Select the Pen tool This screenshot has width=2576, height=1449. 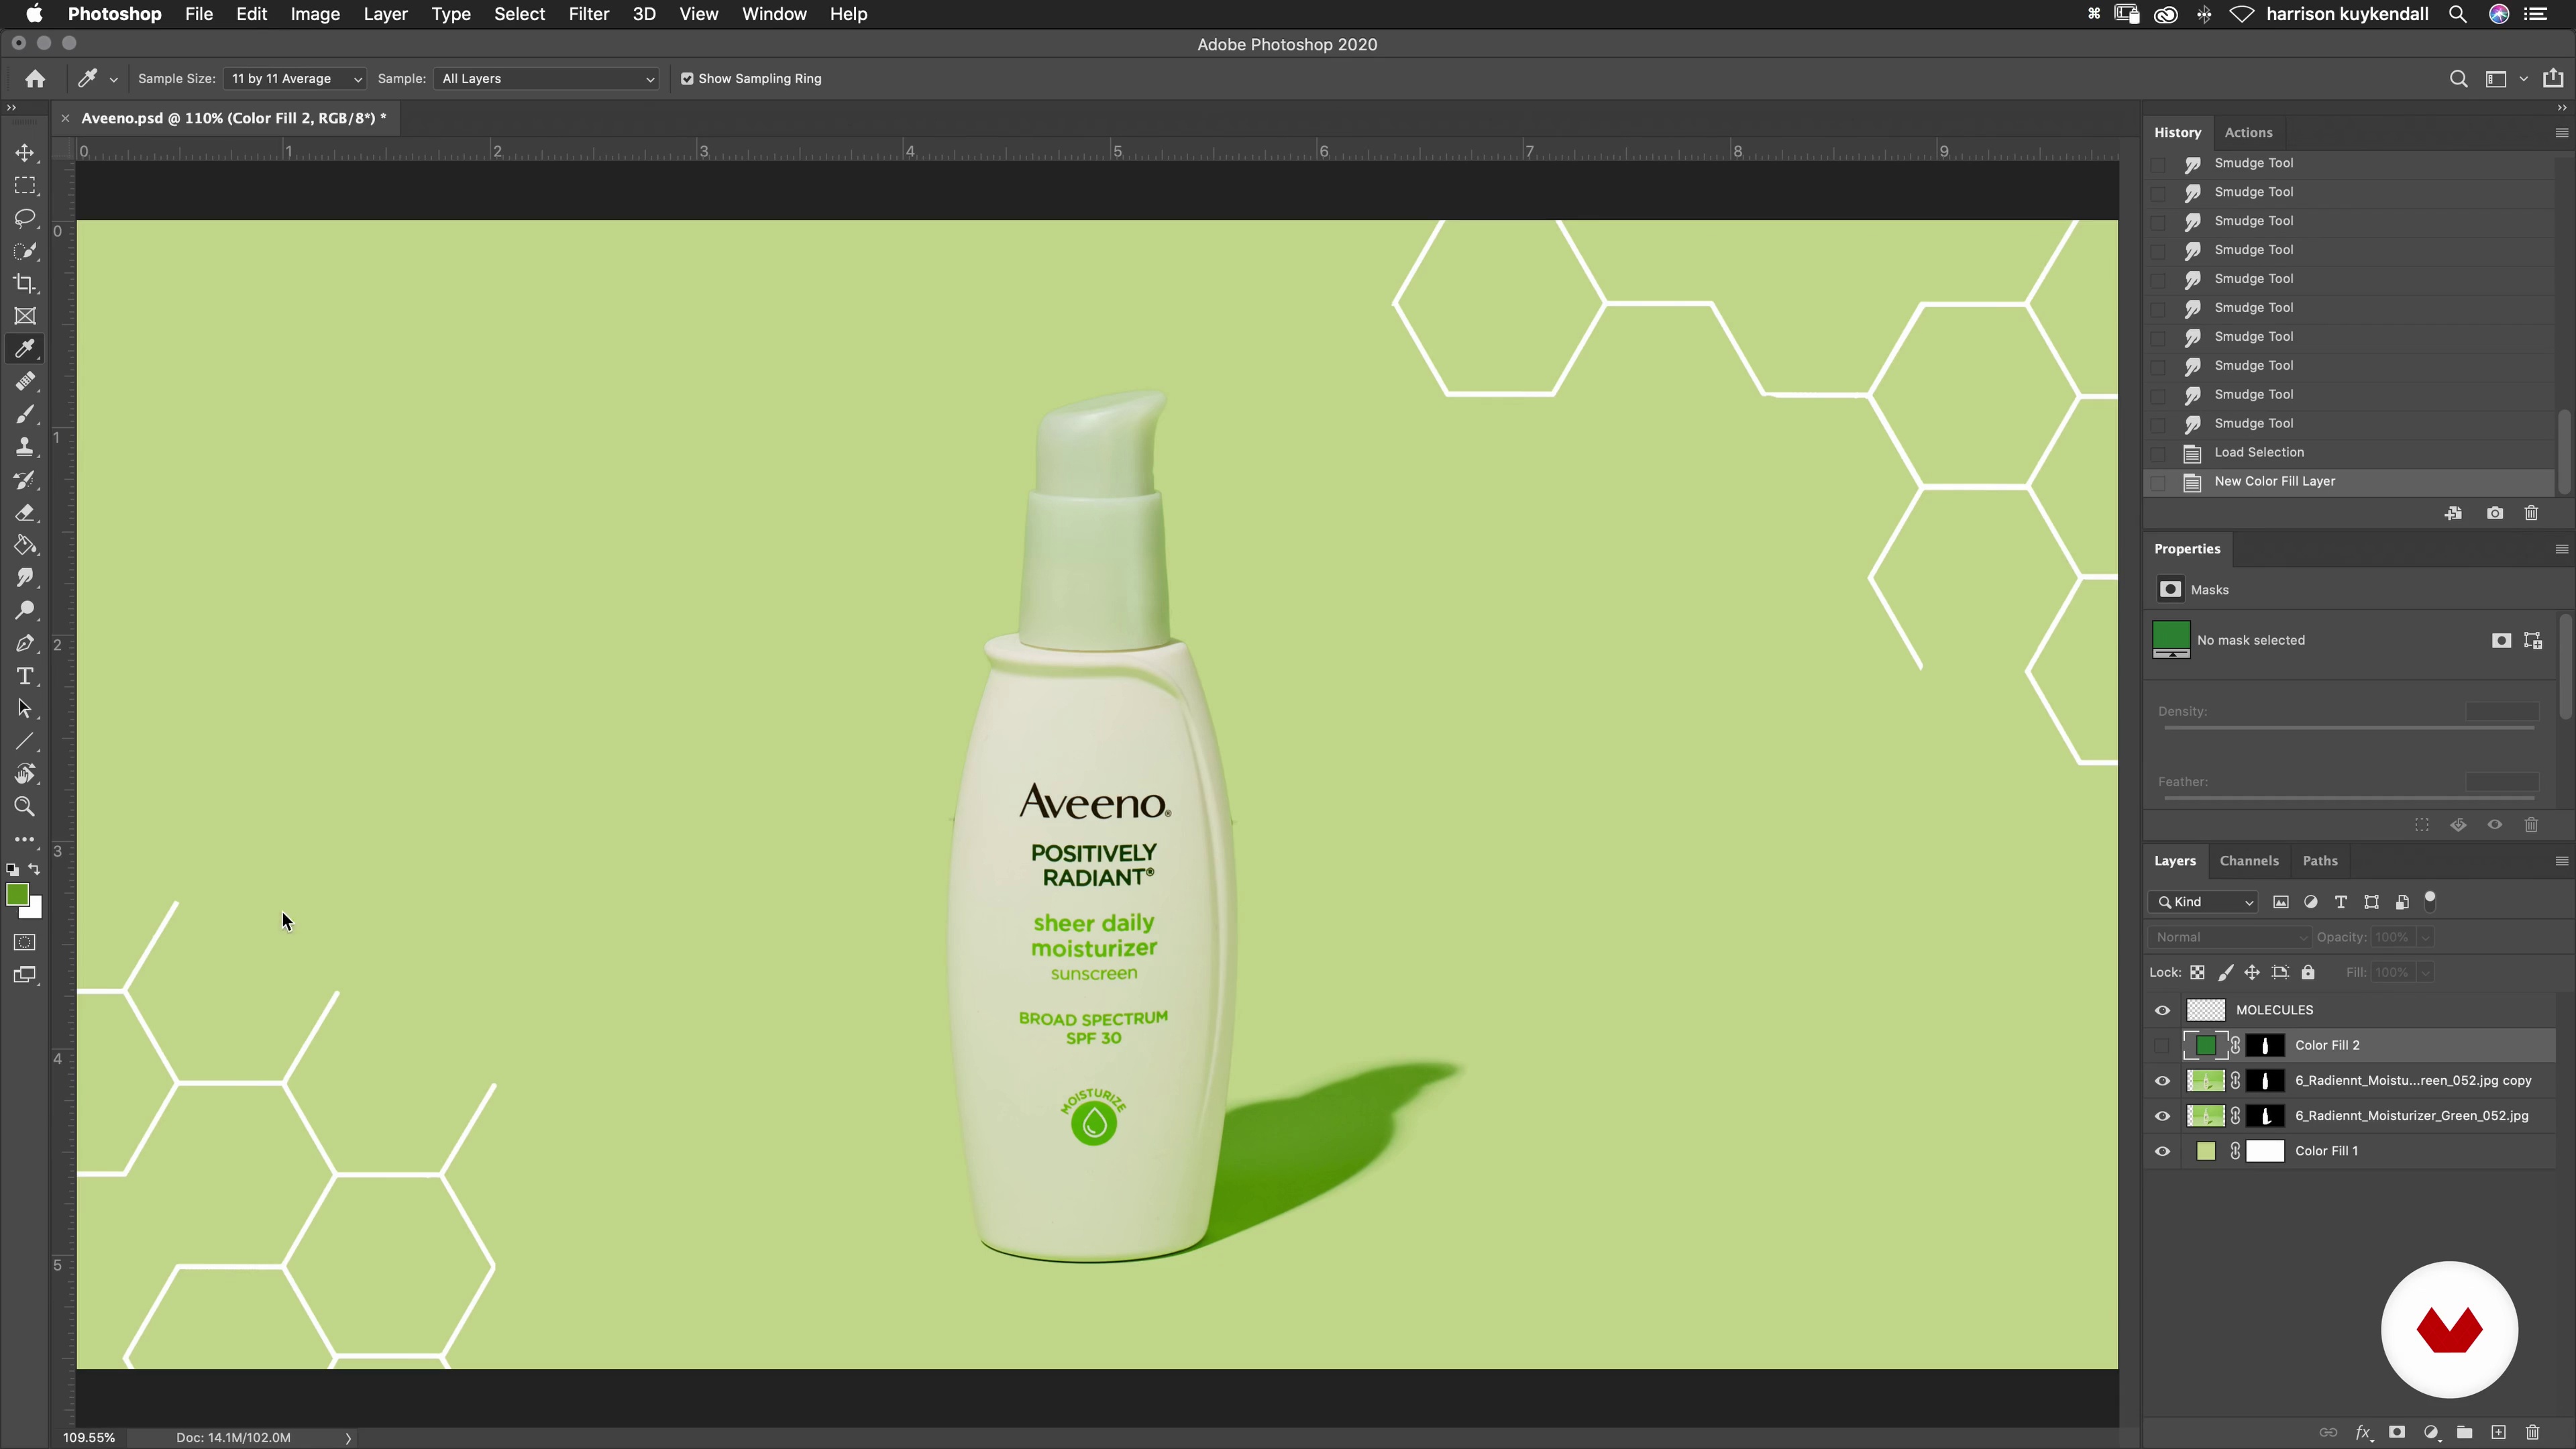[x=25, y=644]
